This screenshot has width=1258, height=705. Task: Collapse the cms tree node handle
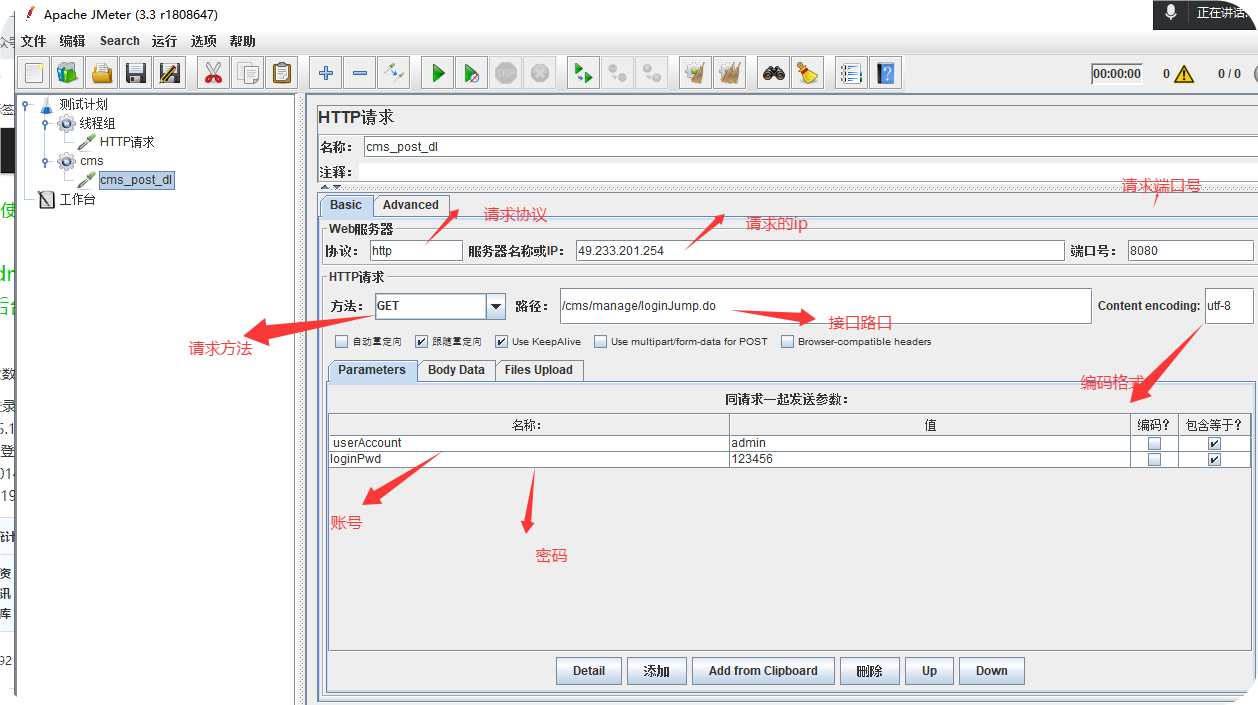(45, 161)
